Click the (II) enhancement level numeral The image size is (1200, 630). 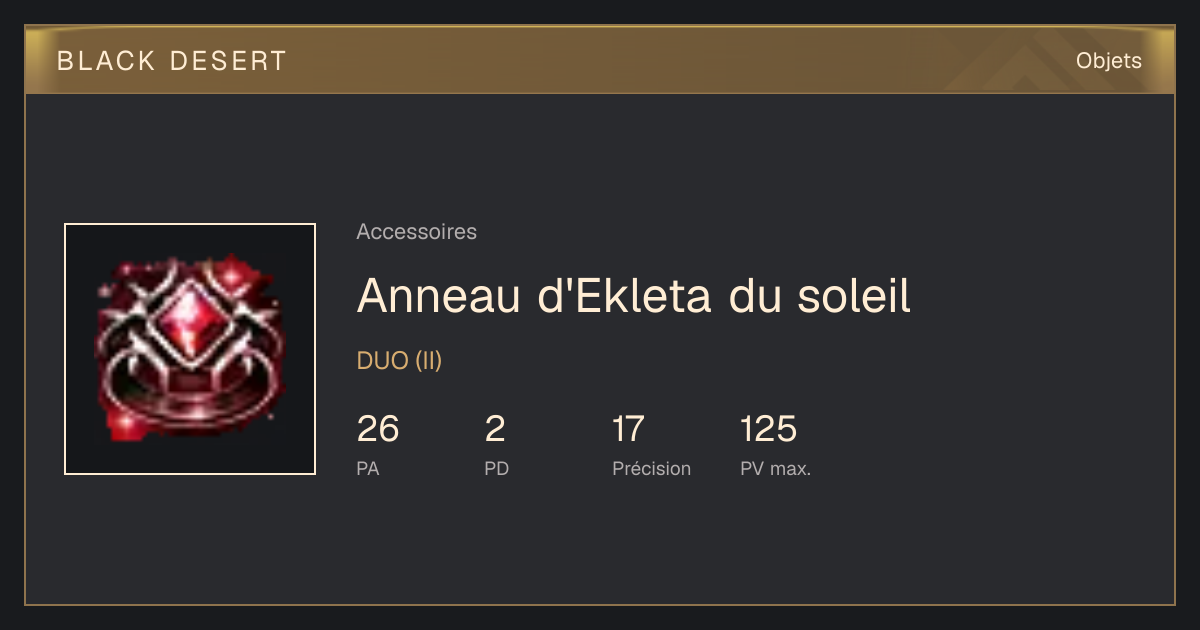tap(428, 361)
